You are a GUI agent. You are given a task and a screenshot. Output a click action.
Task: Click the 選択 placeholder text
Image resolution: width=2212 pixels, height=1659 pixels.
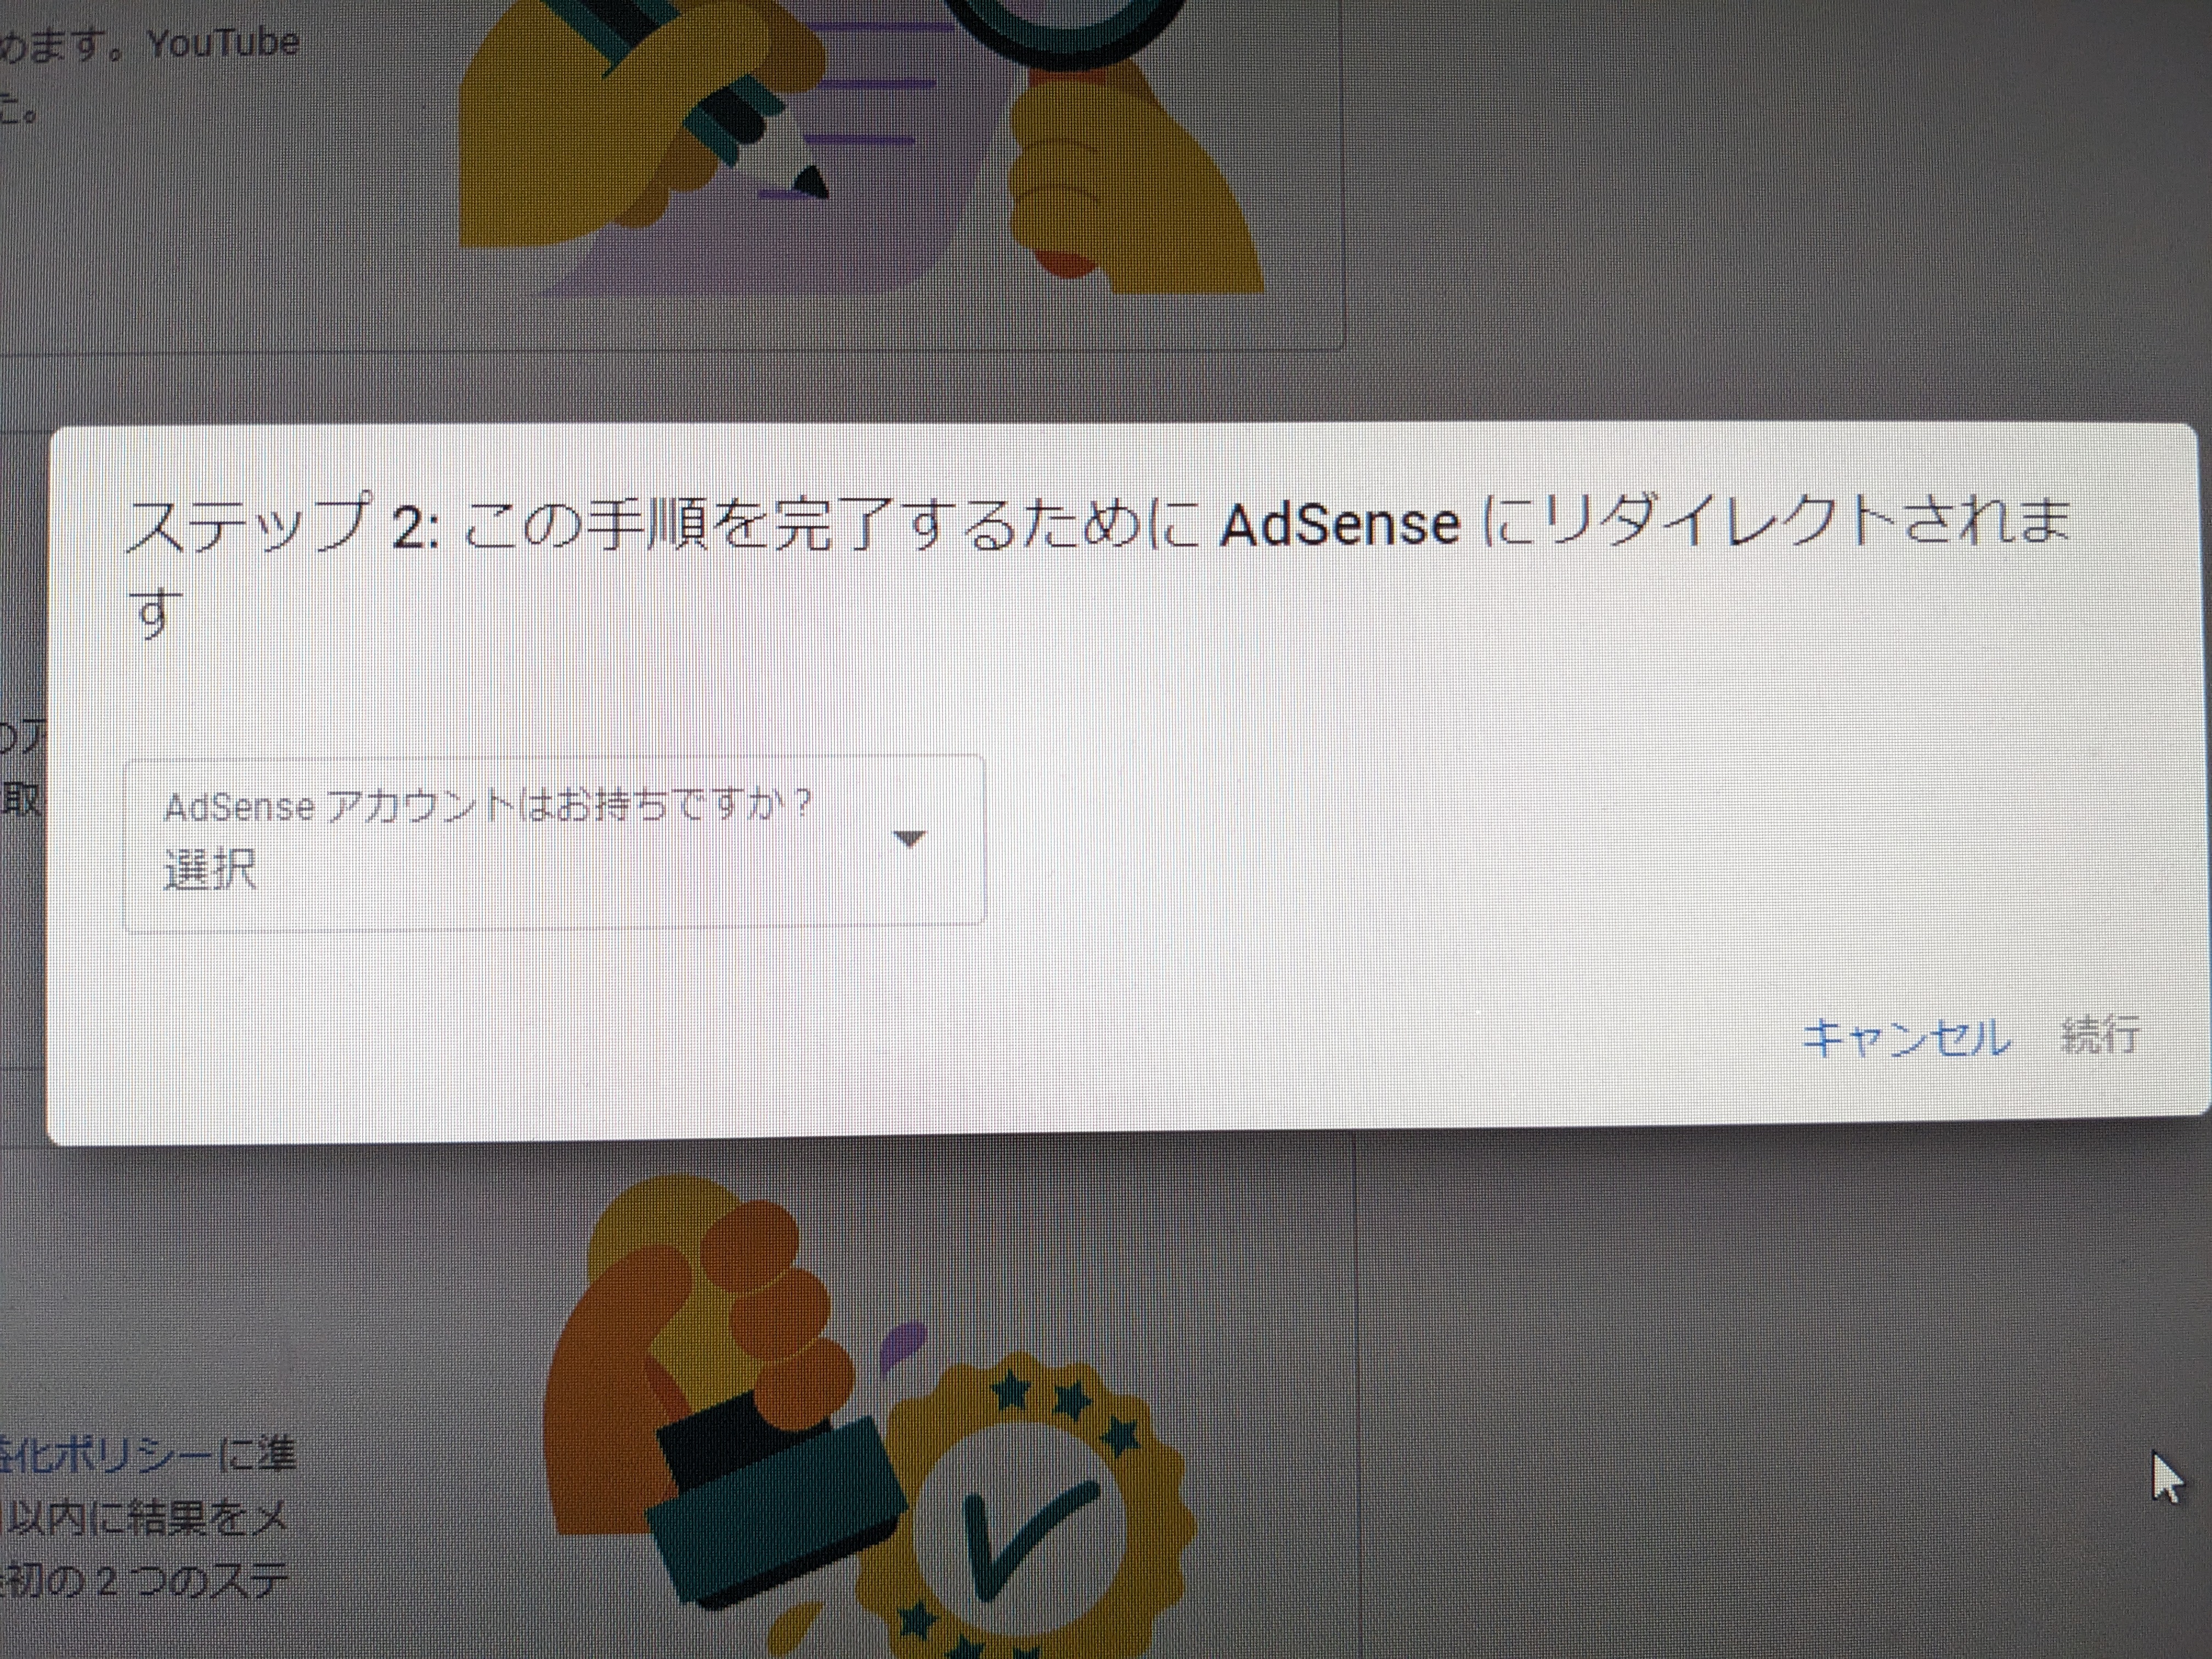click(x=211, y=868)
